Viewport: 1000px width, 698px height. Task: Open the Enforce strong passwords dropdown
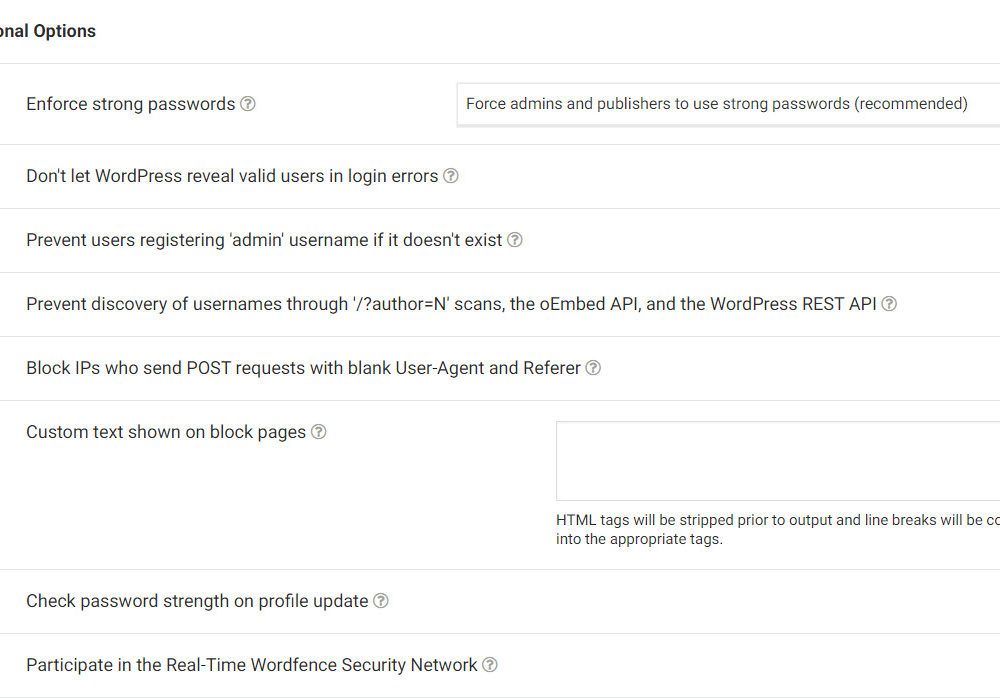click(727, 104)
